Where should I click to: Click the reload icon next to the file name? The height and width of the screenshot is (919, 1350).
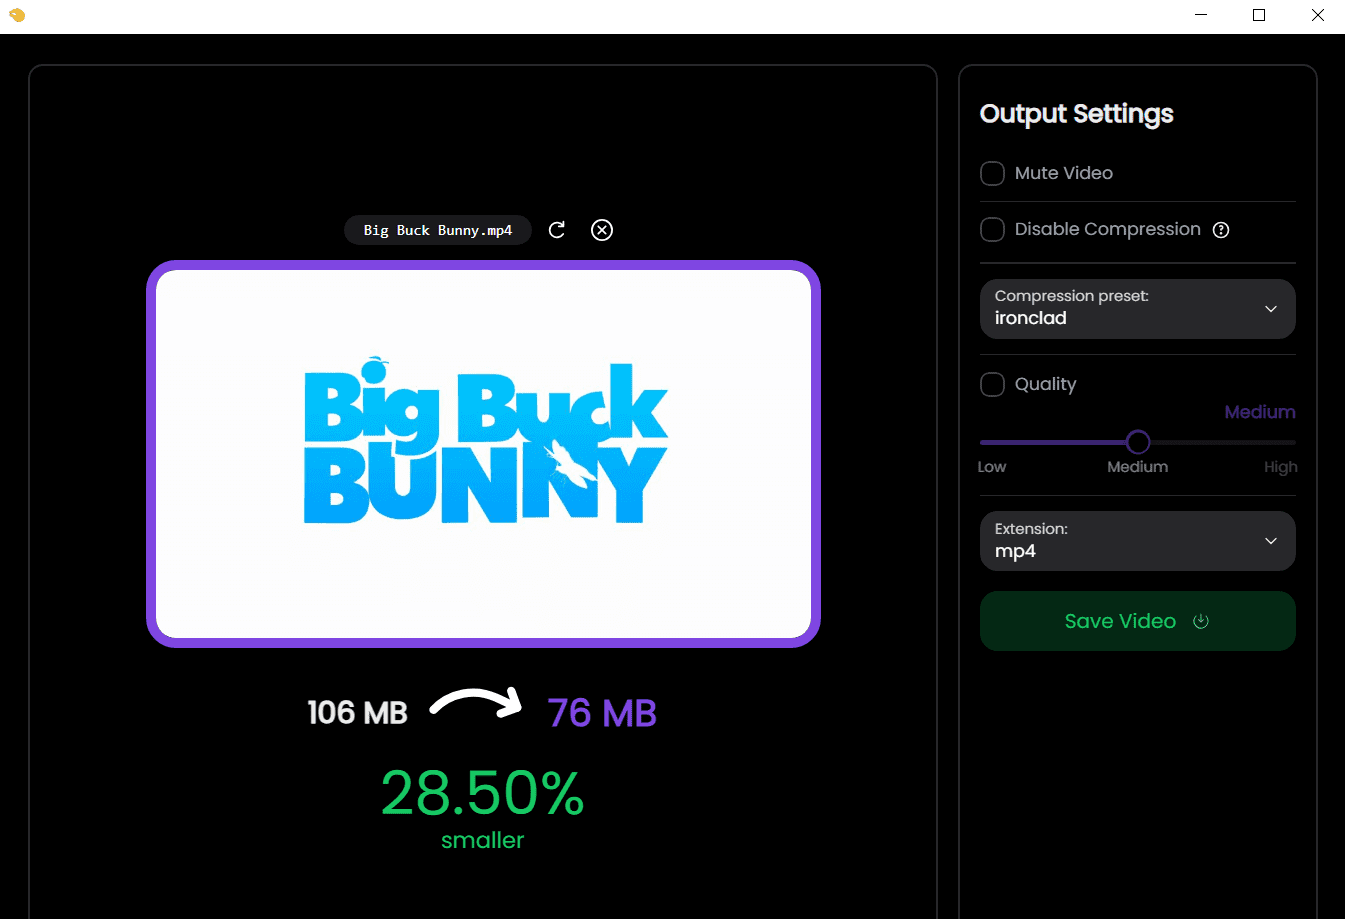coord(557,230)
